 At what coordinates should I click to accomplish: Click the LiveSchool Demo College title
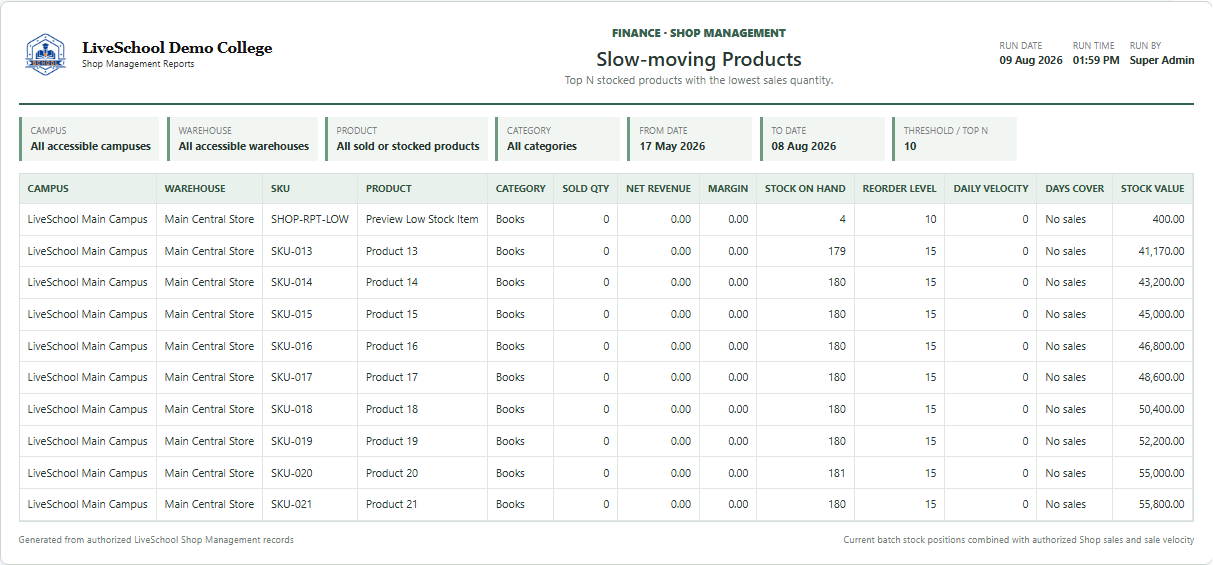pyautogui.click(x=177, y=48)
